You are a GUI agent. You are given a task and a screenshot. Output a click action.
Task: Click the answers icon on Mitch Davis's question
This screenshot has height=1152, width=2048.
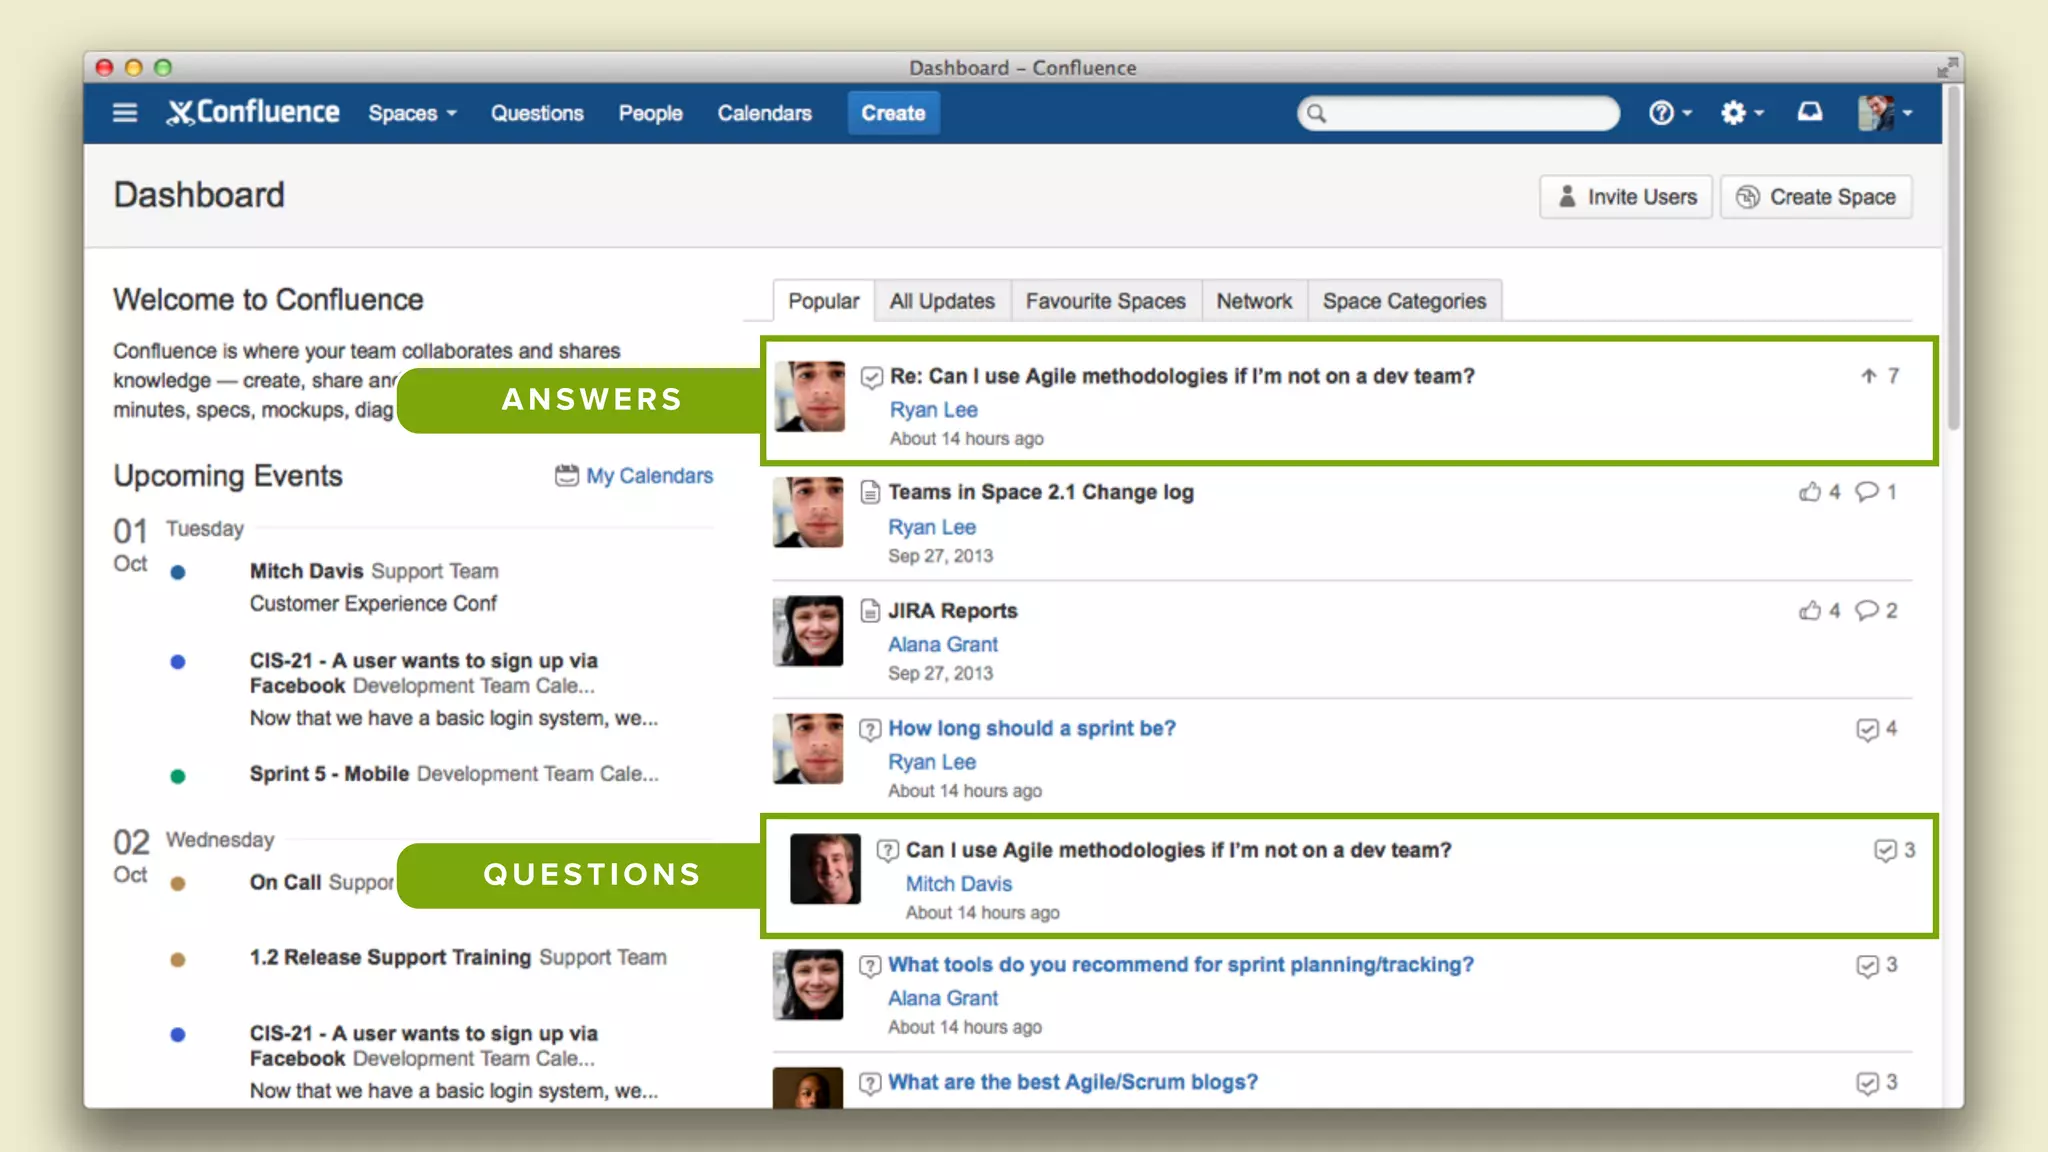coord(1885,851)
